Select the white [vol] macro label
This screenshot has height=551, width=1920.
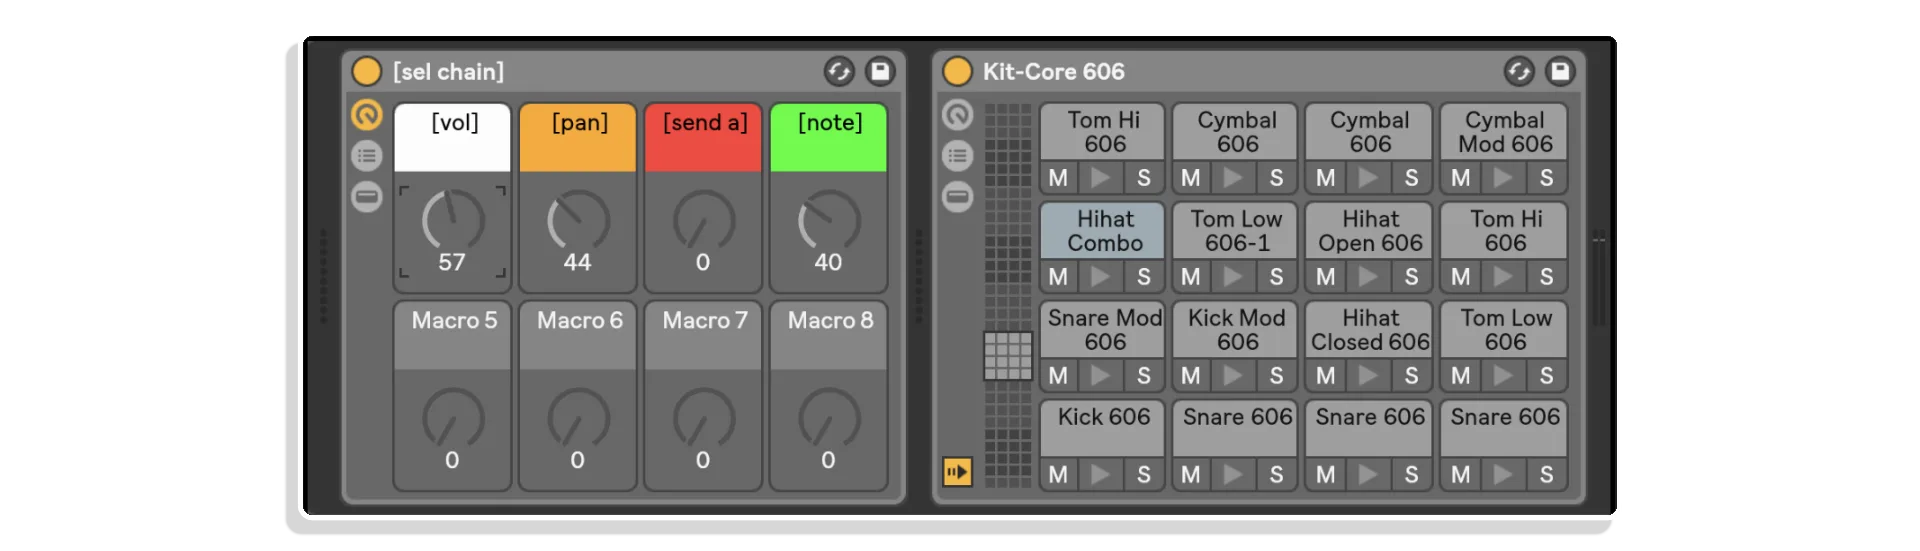[453, 138]
